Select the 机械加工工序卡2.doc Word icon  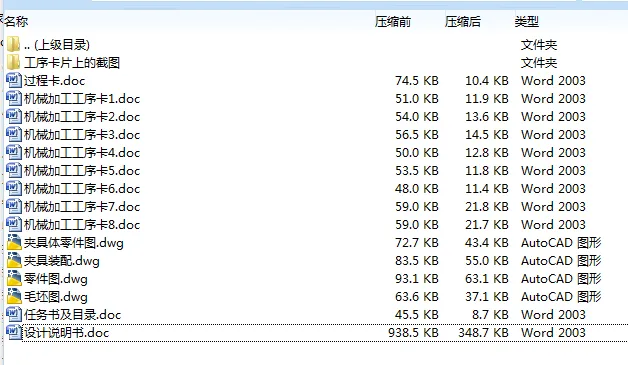tap(14, 116)
